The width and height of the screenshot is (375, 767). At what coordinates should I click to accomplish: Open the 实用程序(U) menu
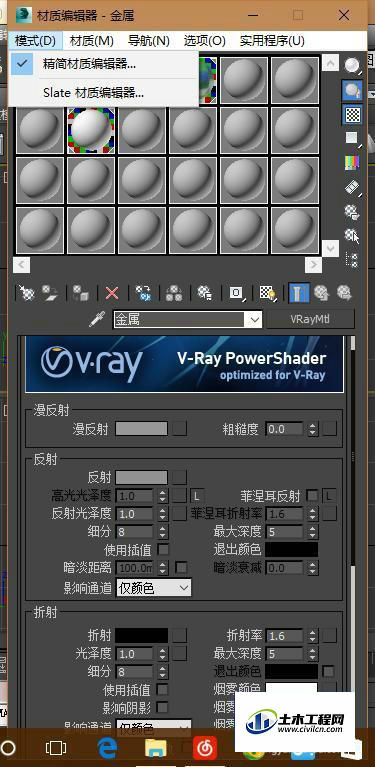(272, 40)
